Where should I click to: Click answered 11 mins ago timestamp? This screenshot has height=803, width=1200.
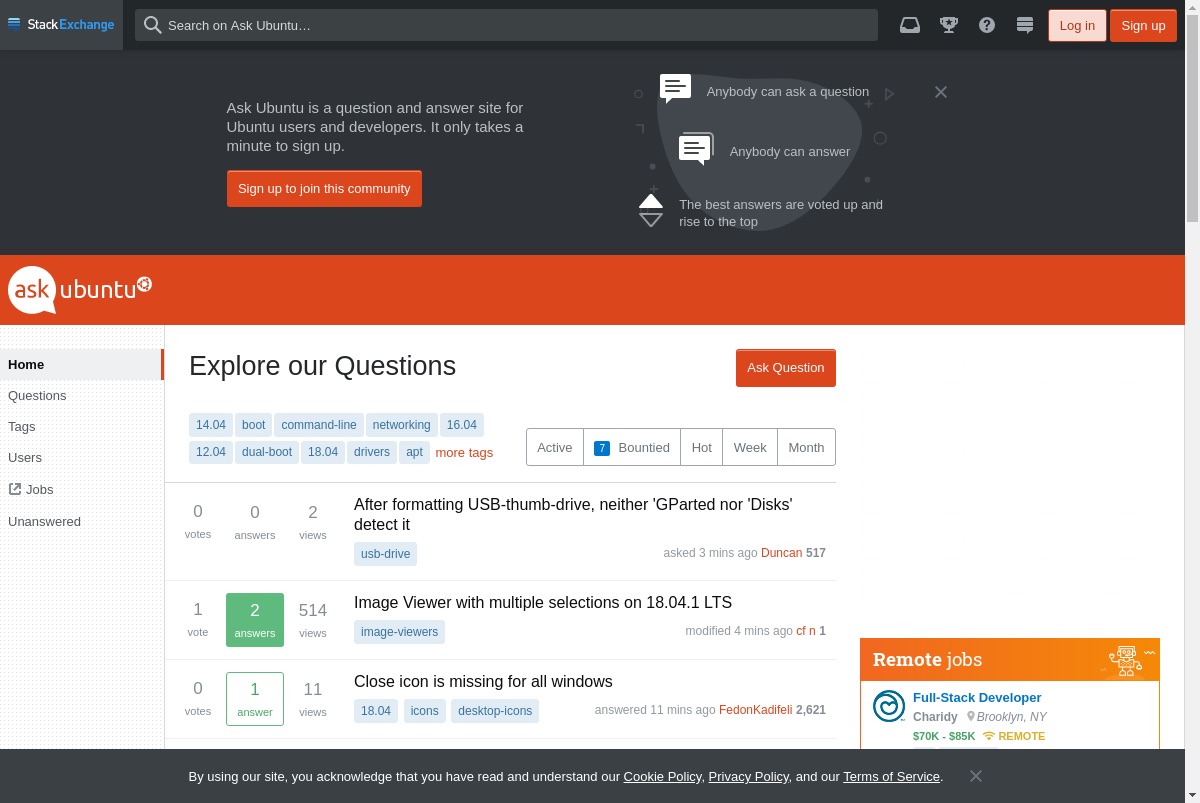(655, 710)
